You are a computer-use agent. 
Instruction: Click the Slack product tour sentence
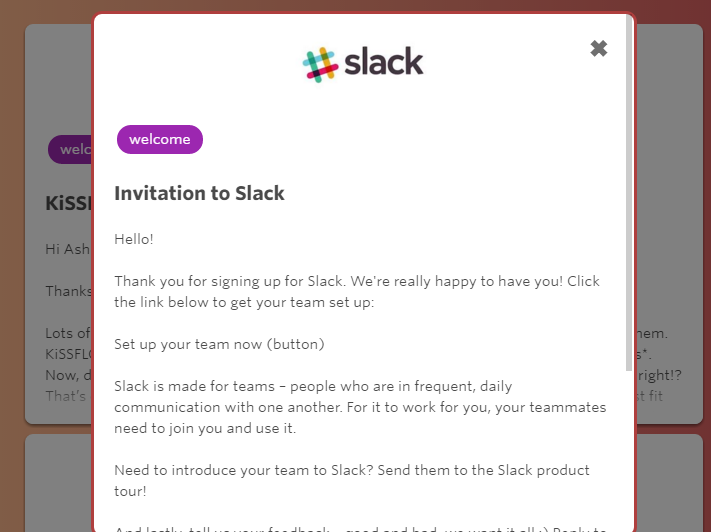coord(352,480)
